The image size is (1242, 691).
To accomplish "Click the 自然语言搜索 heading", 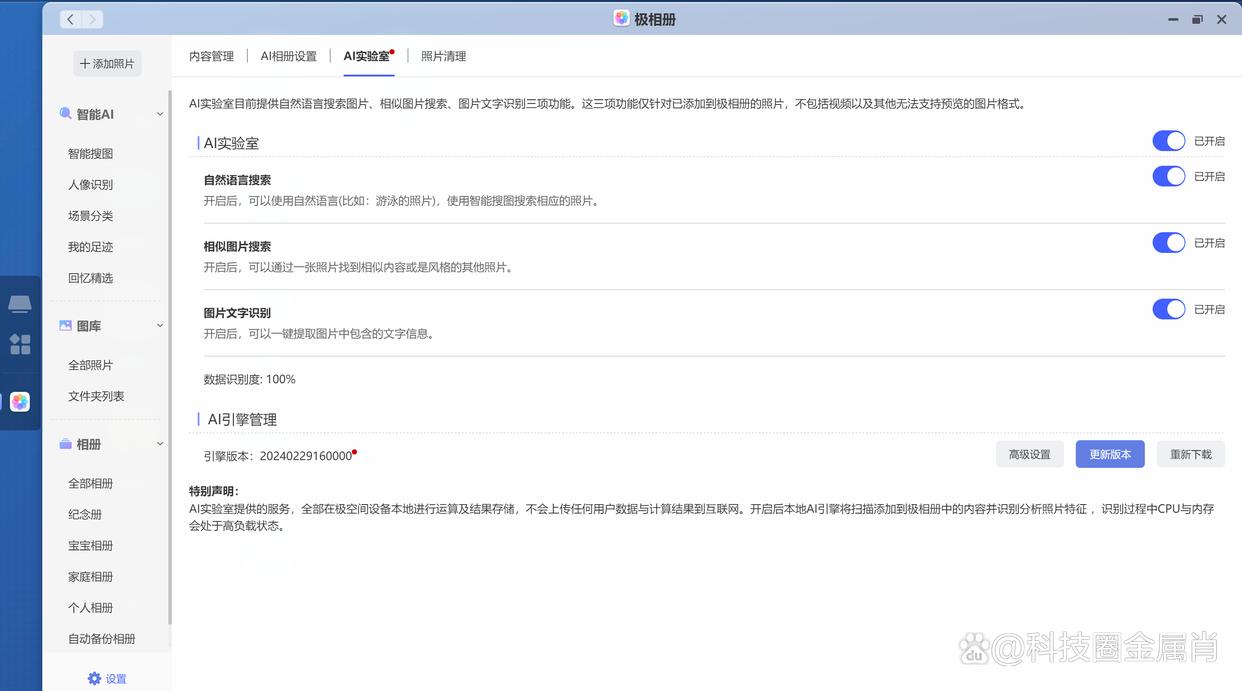I will (237, 180).
